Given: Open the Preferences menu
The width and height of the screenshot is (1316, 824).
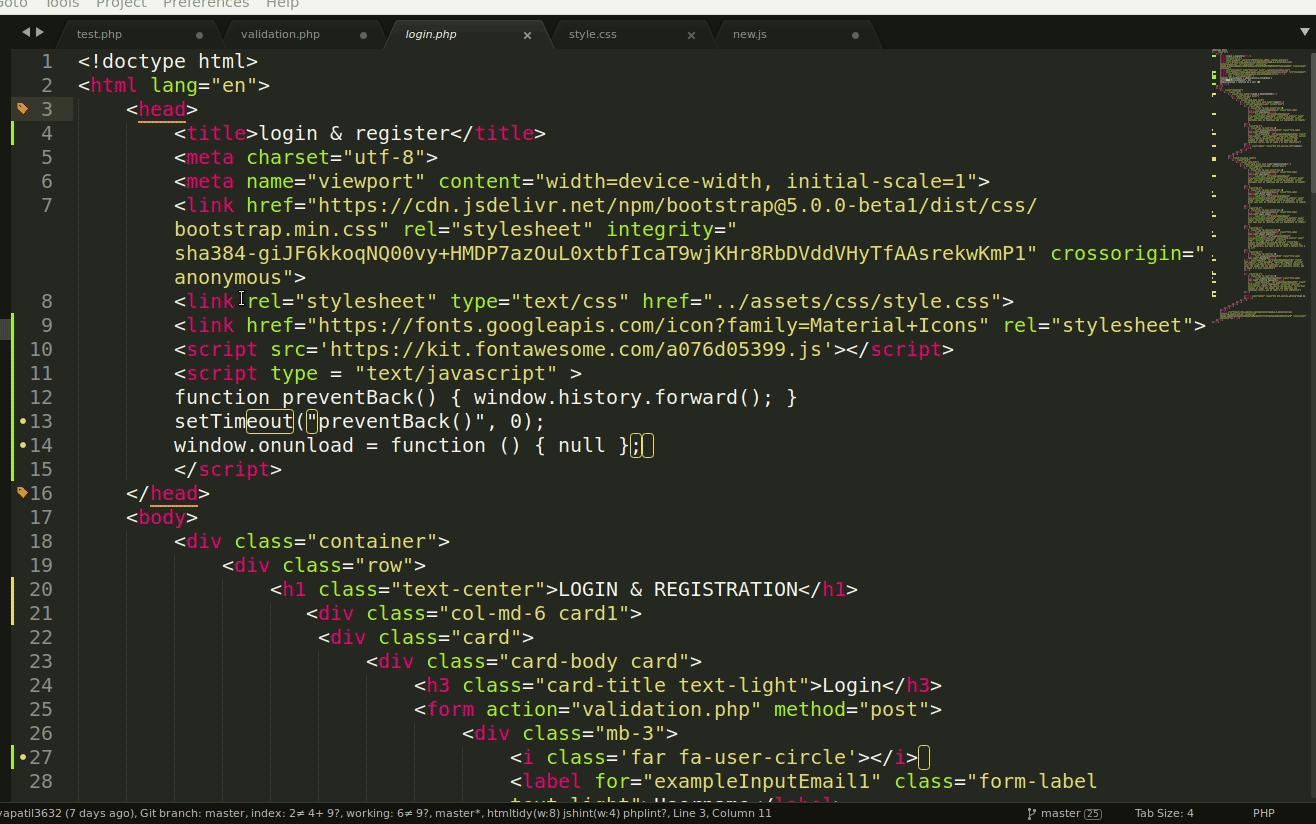Looking at the screenshot, I should [x=206, y=4].
